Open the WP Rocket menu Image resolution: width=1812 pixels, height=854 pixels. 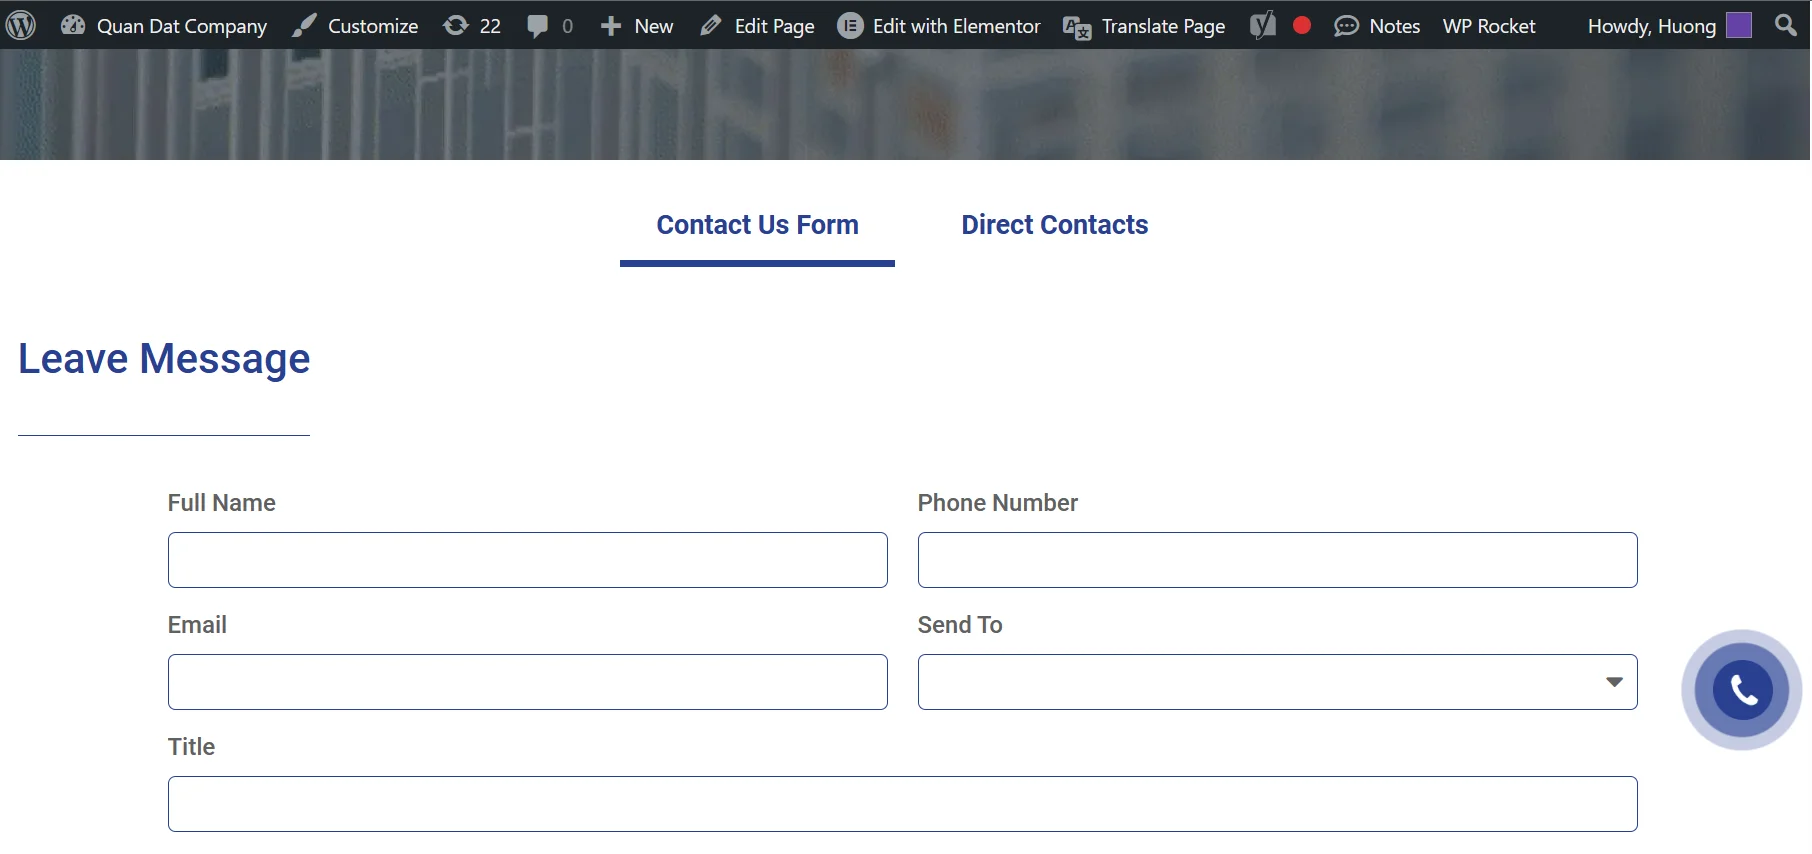(1488, 25)
